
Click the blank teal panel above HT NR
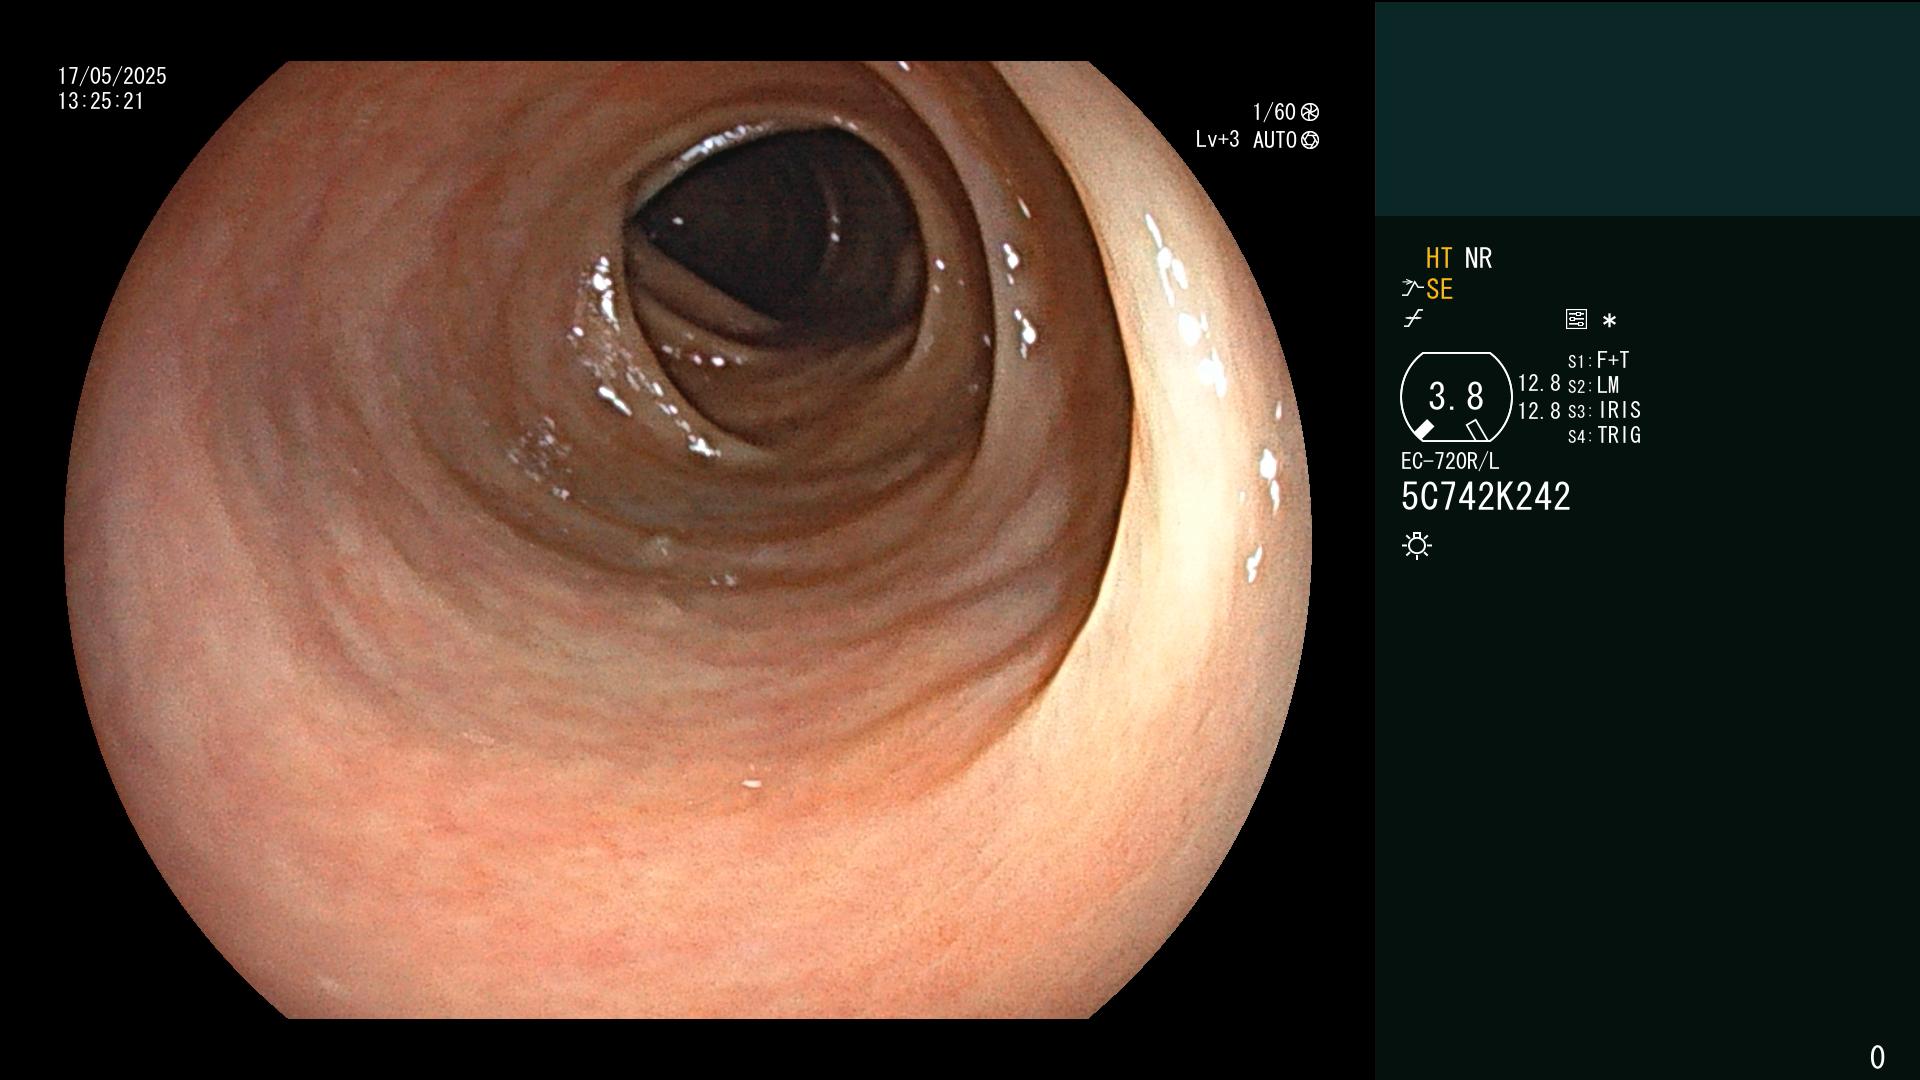(x=1647, y=108)
